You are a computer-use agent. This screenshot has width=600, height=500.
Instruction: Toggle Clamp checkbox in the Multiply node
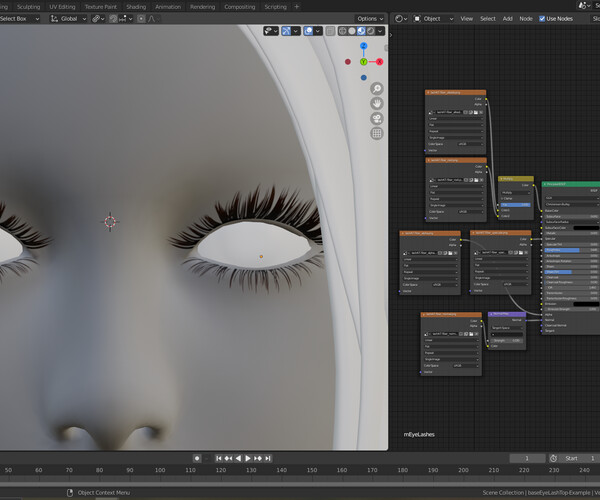pos(502,199)
